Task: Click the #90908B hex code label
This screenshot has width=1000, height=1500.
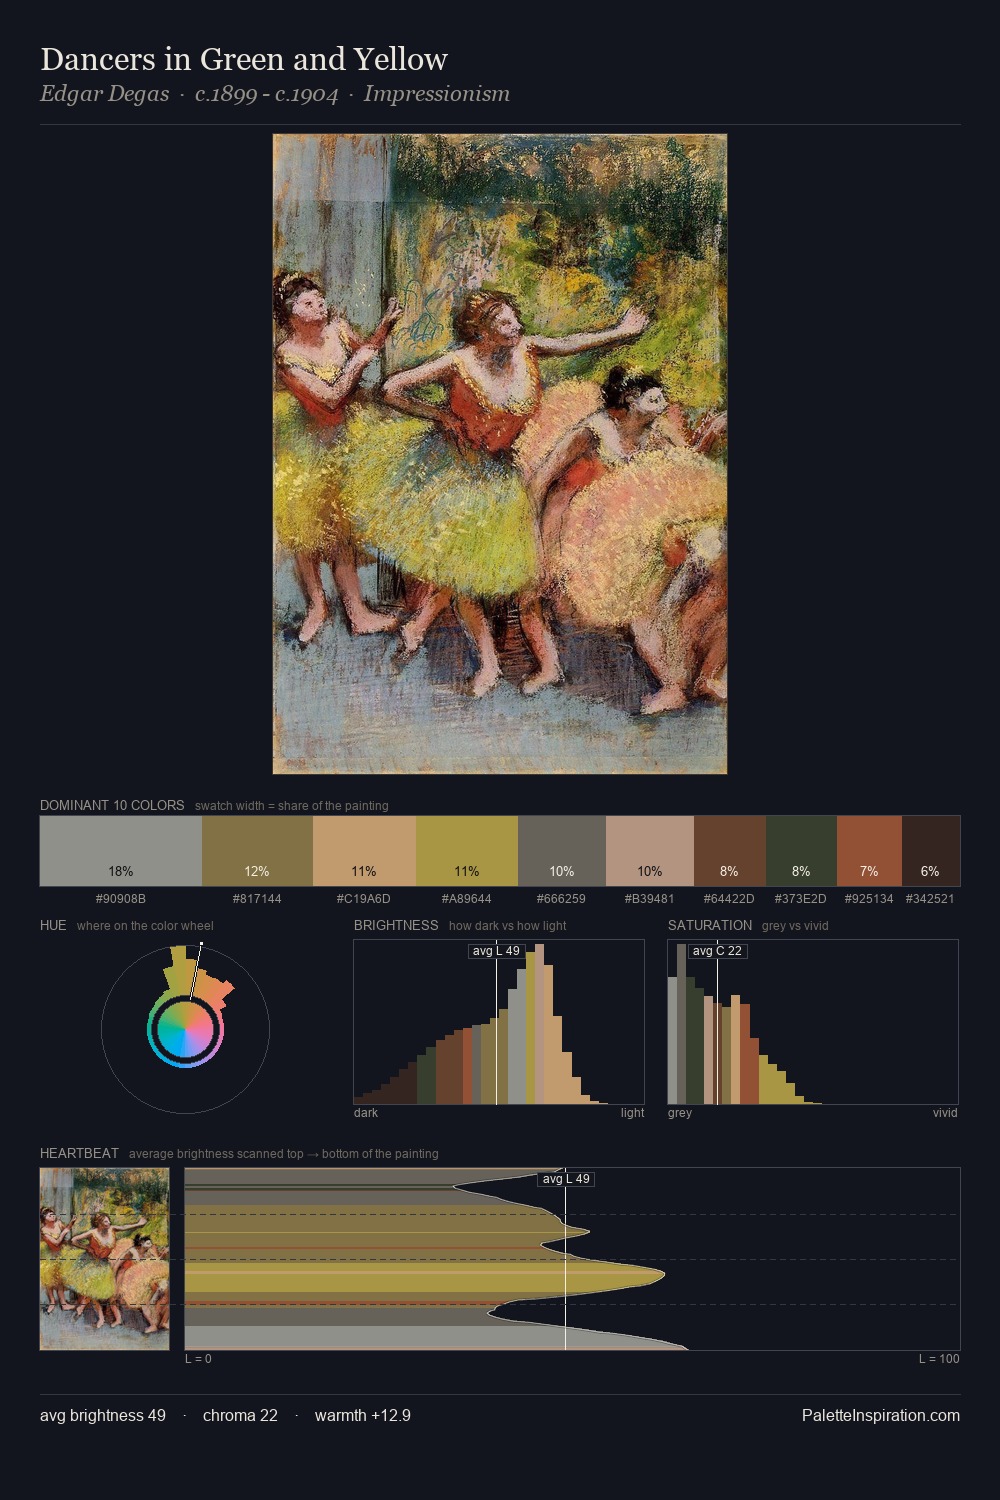Action: (x=121, y=899)
